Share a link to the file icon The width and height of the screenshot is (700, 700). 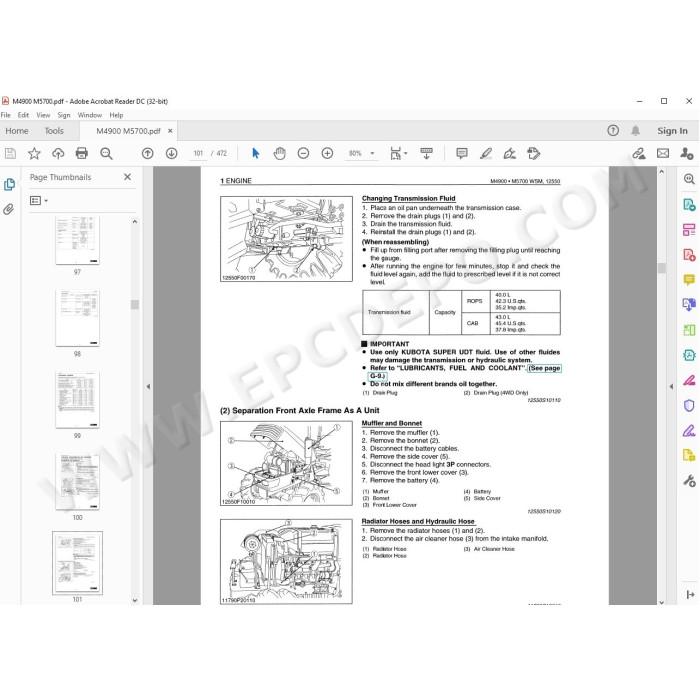(639, 154)
